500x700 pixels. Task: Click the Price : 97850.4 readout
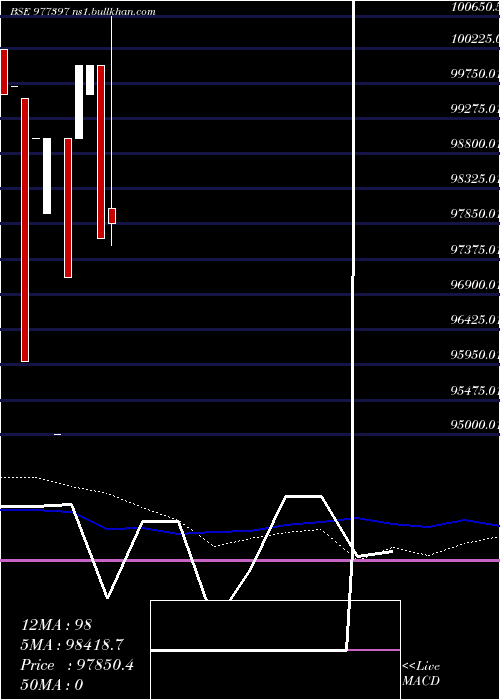[77, 665]
